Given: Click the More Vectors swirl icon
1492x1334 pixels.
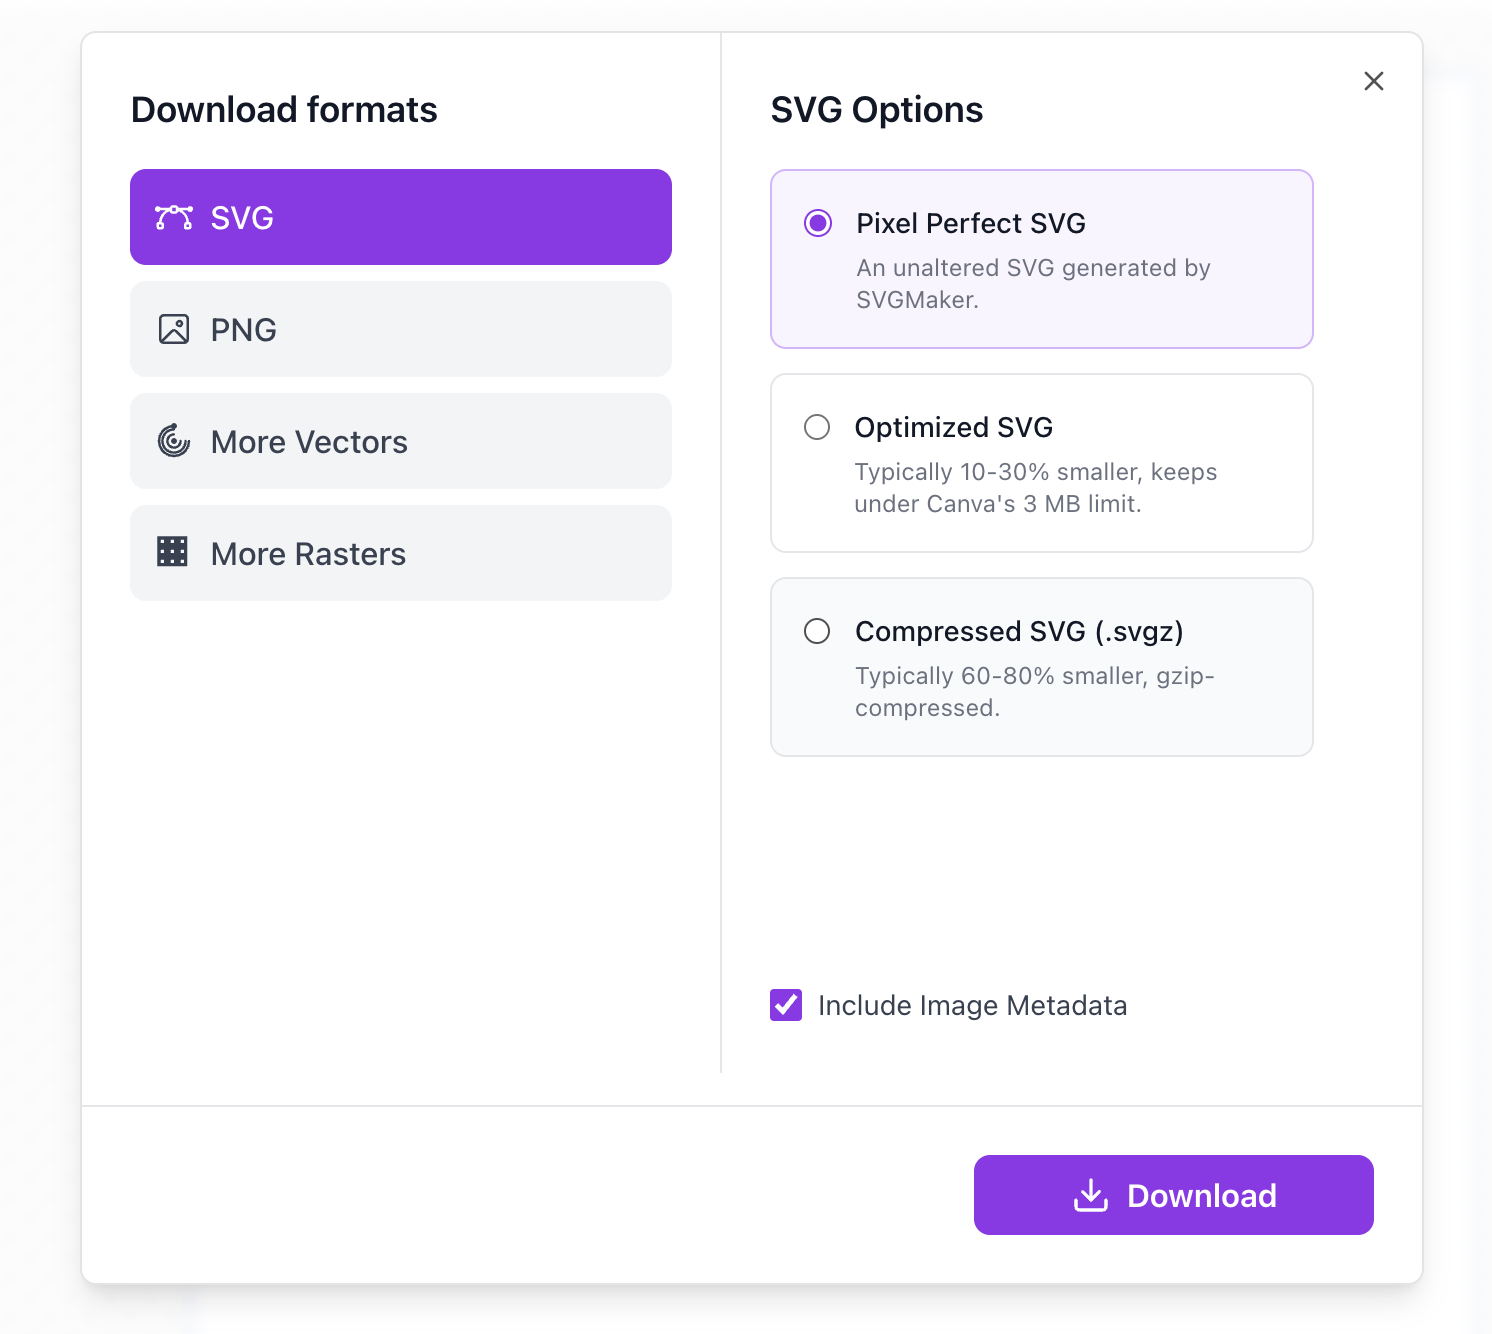Looking at the screenshot, I should (172, 441).
